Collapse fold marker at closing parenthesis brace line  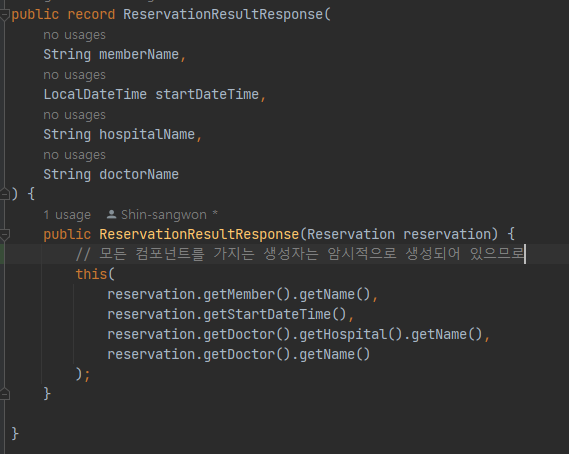click(4, 194)
